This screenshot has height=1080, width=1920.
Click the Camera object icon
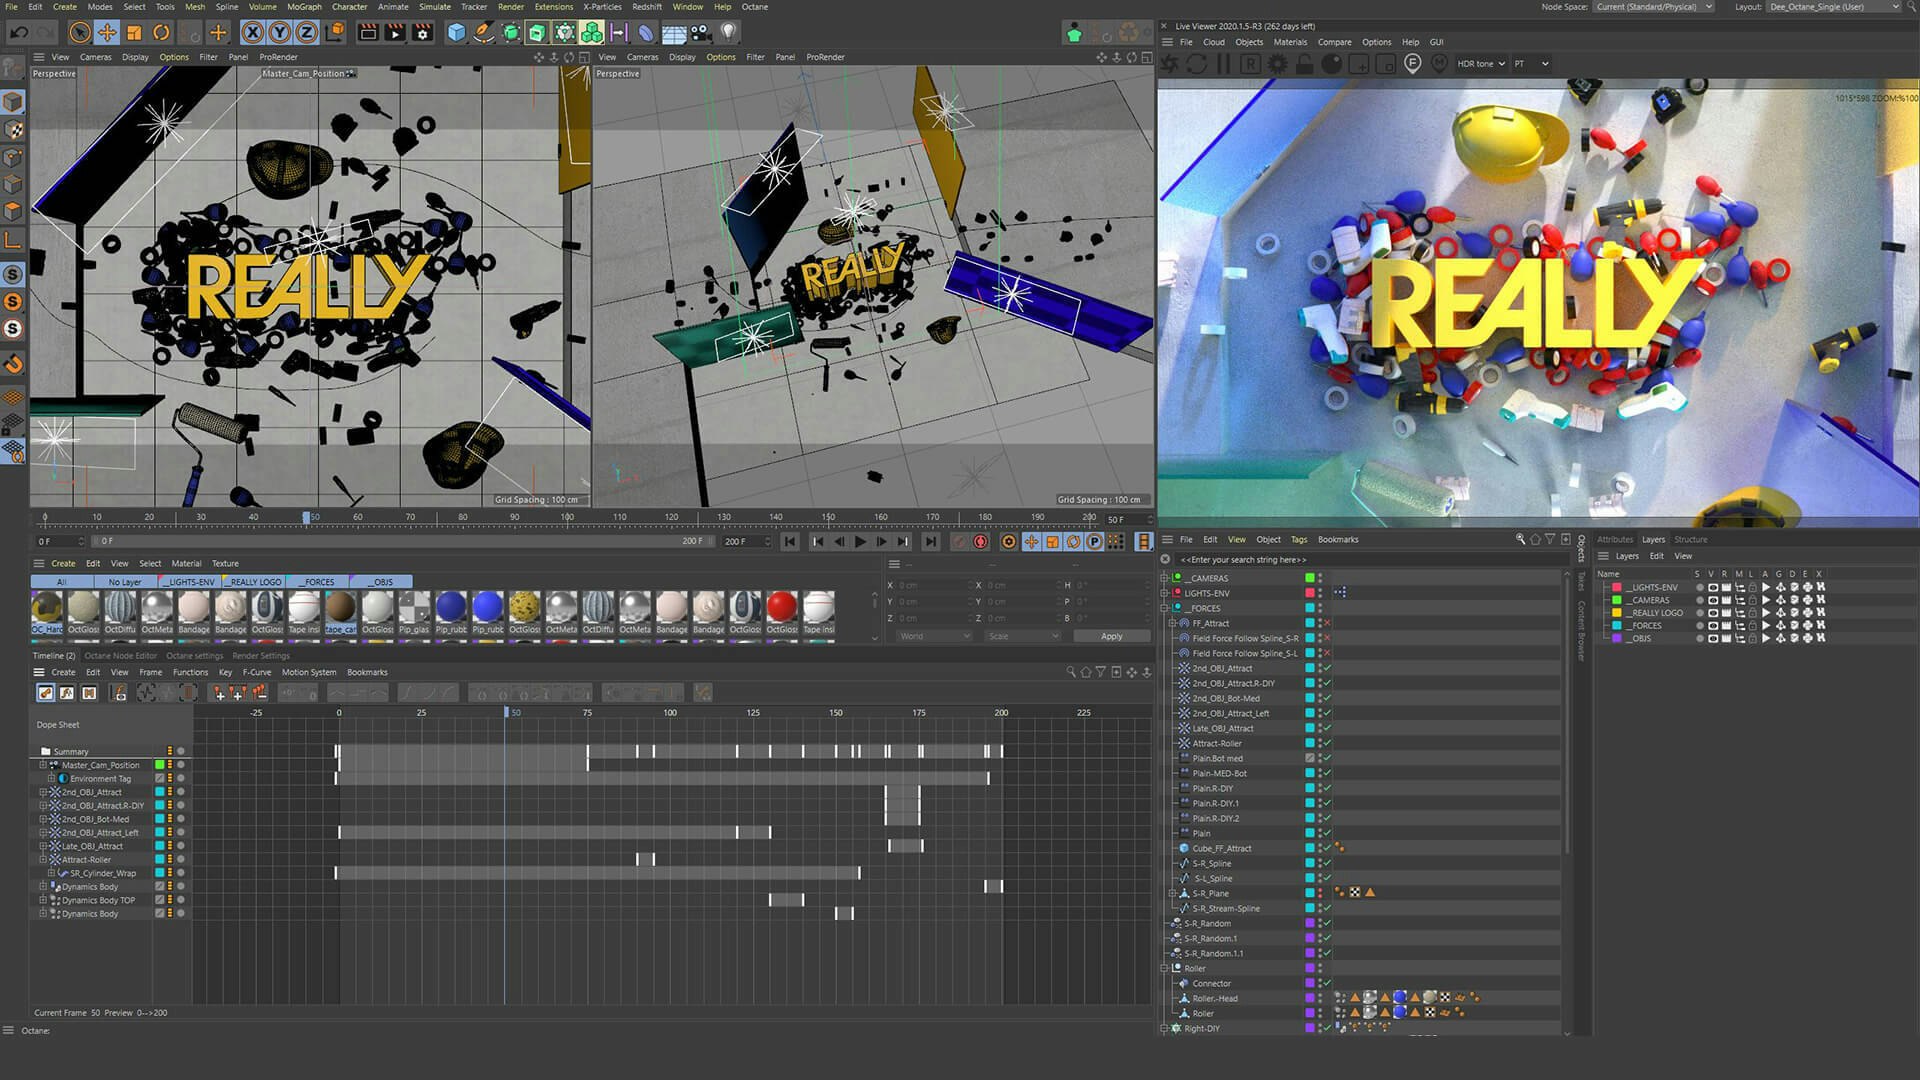701,33
